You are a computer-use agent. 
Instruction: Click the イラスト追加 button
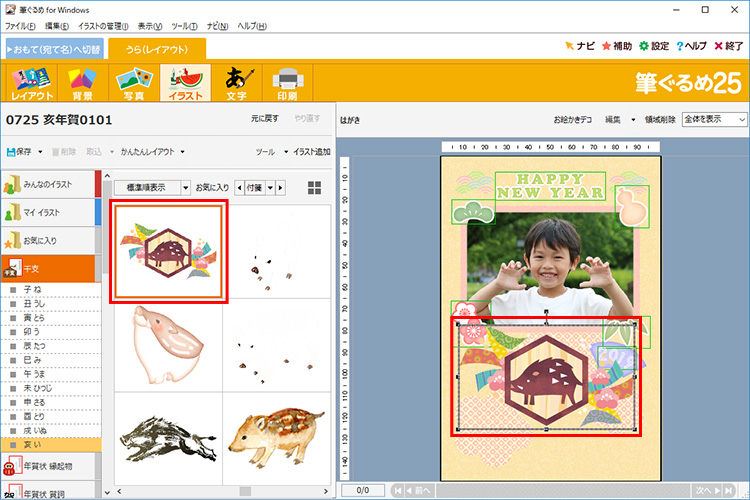click(310, 152)
